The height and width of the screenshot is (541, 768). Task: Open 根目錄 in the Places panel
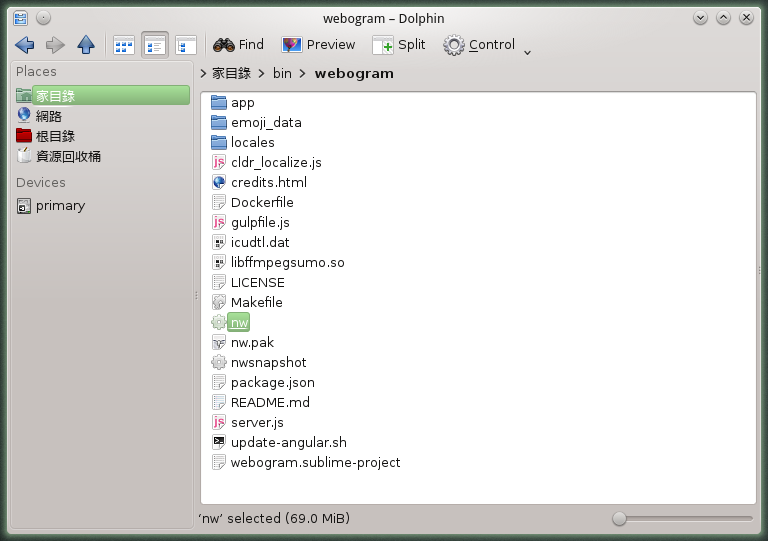coord(45,136)
